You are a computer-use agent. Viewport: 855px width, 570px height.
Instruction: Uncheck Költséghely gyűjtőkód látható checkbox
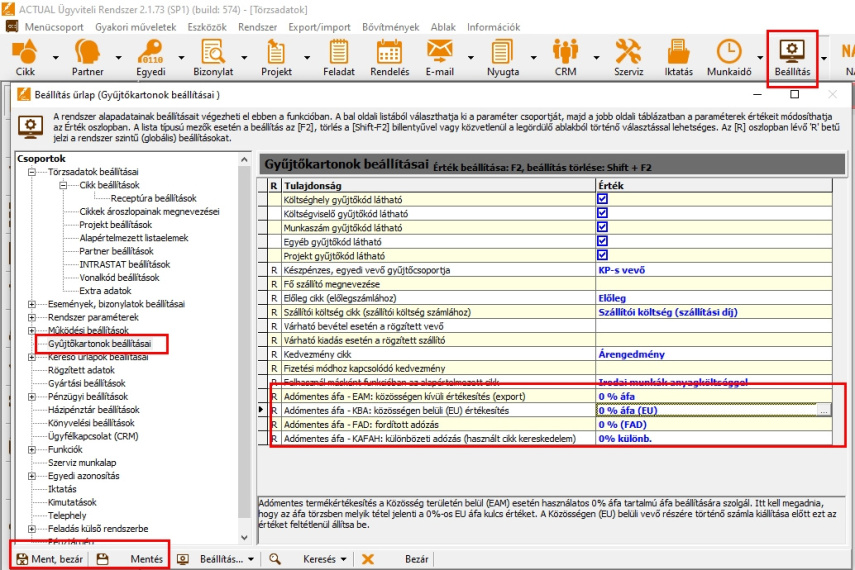(602, 199)
